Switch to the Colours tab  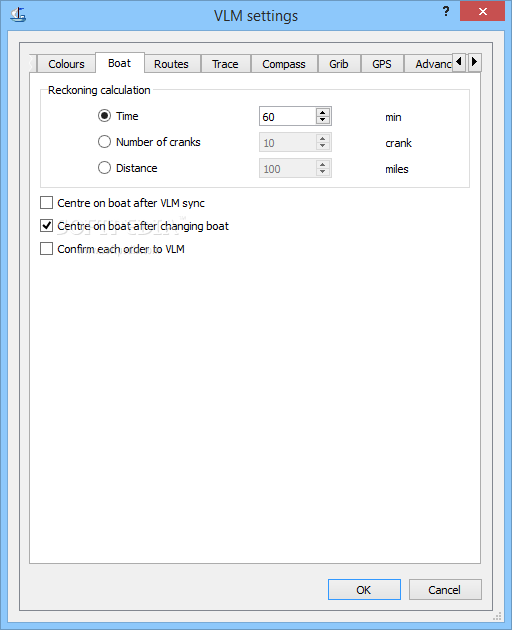pos(66,64)
